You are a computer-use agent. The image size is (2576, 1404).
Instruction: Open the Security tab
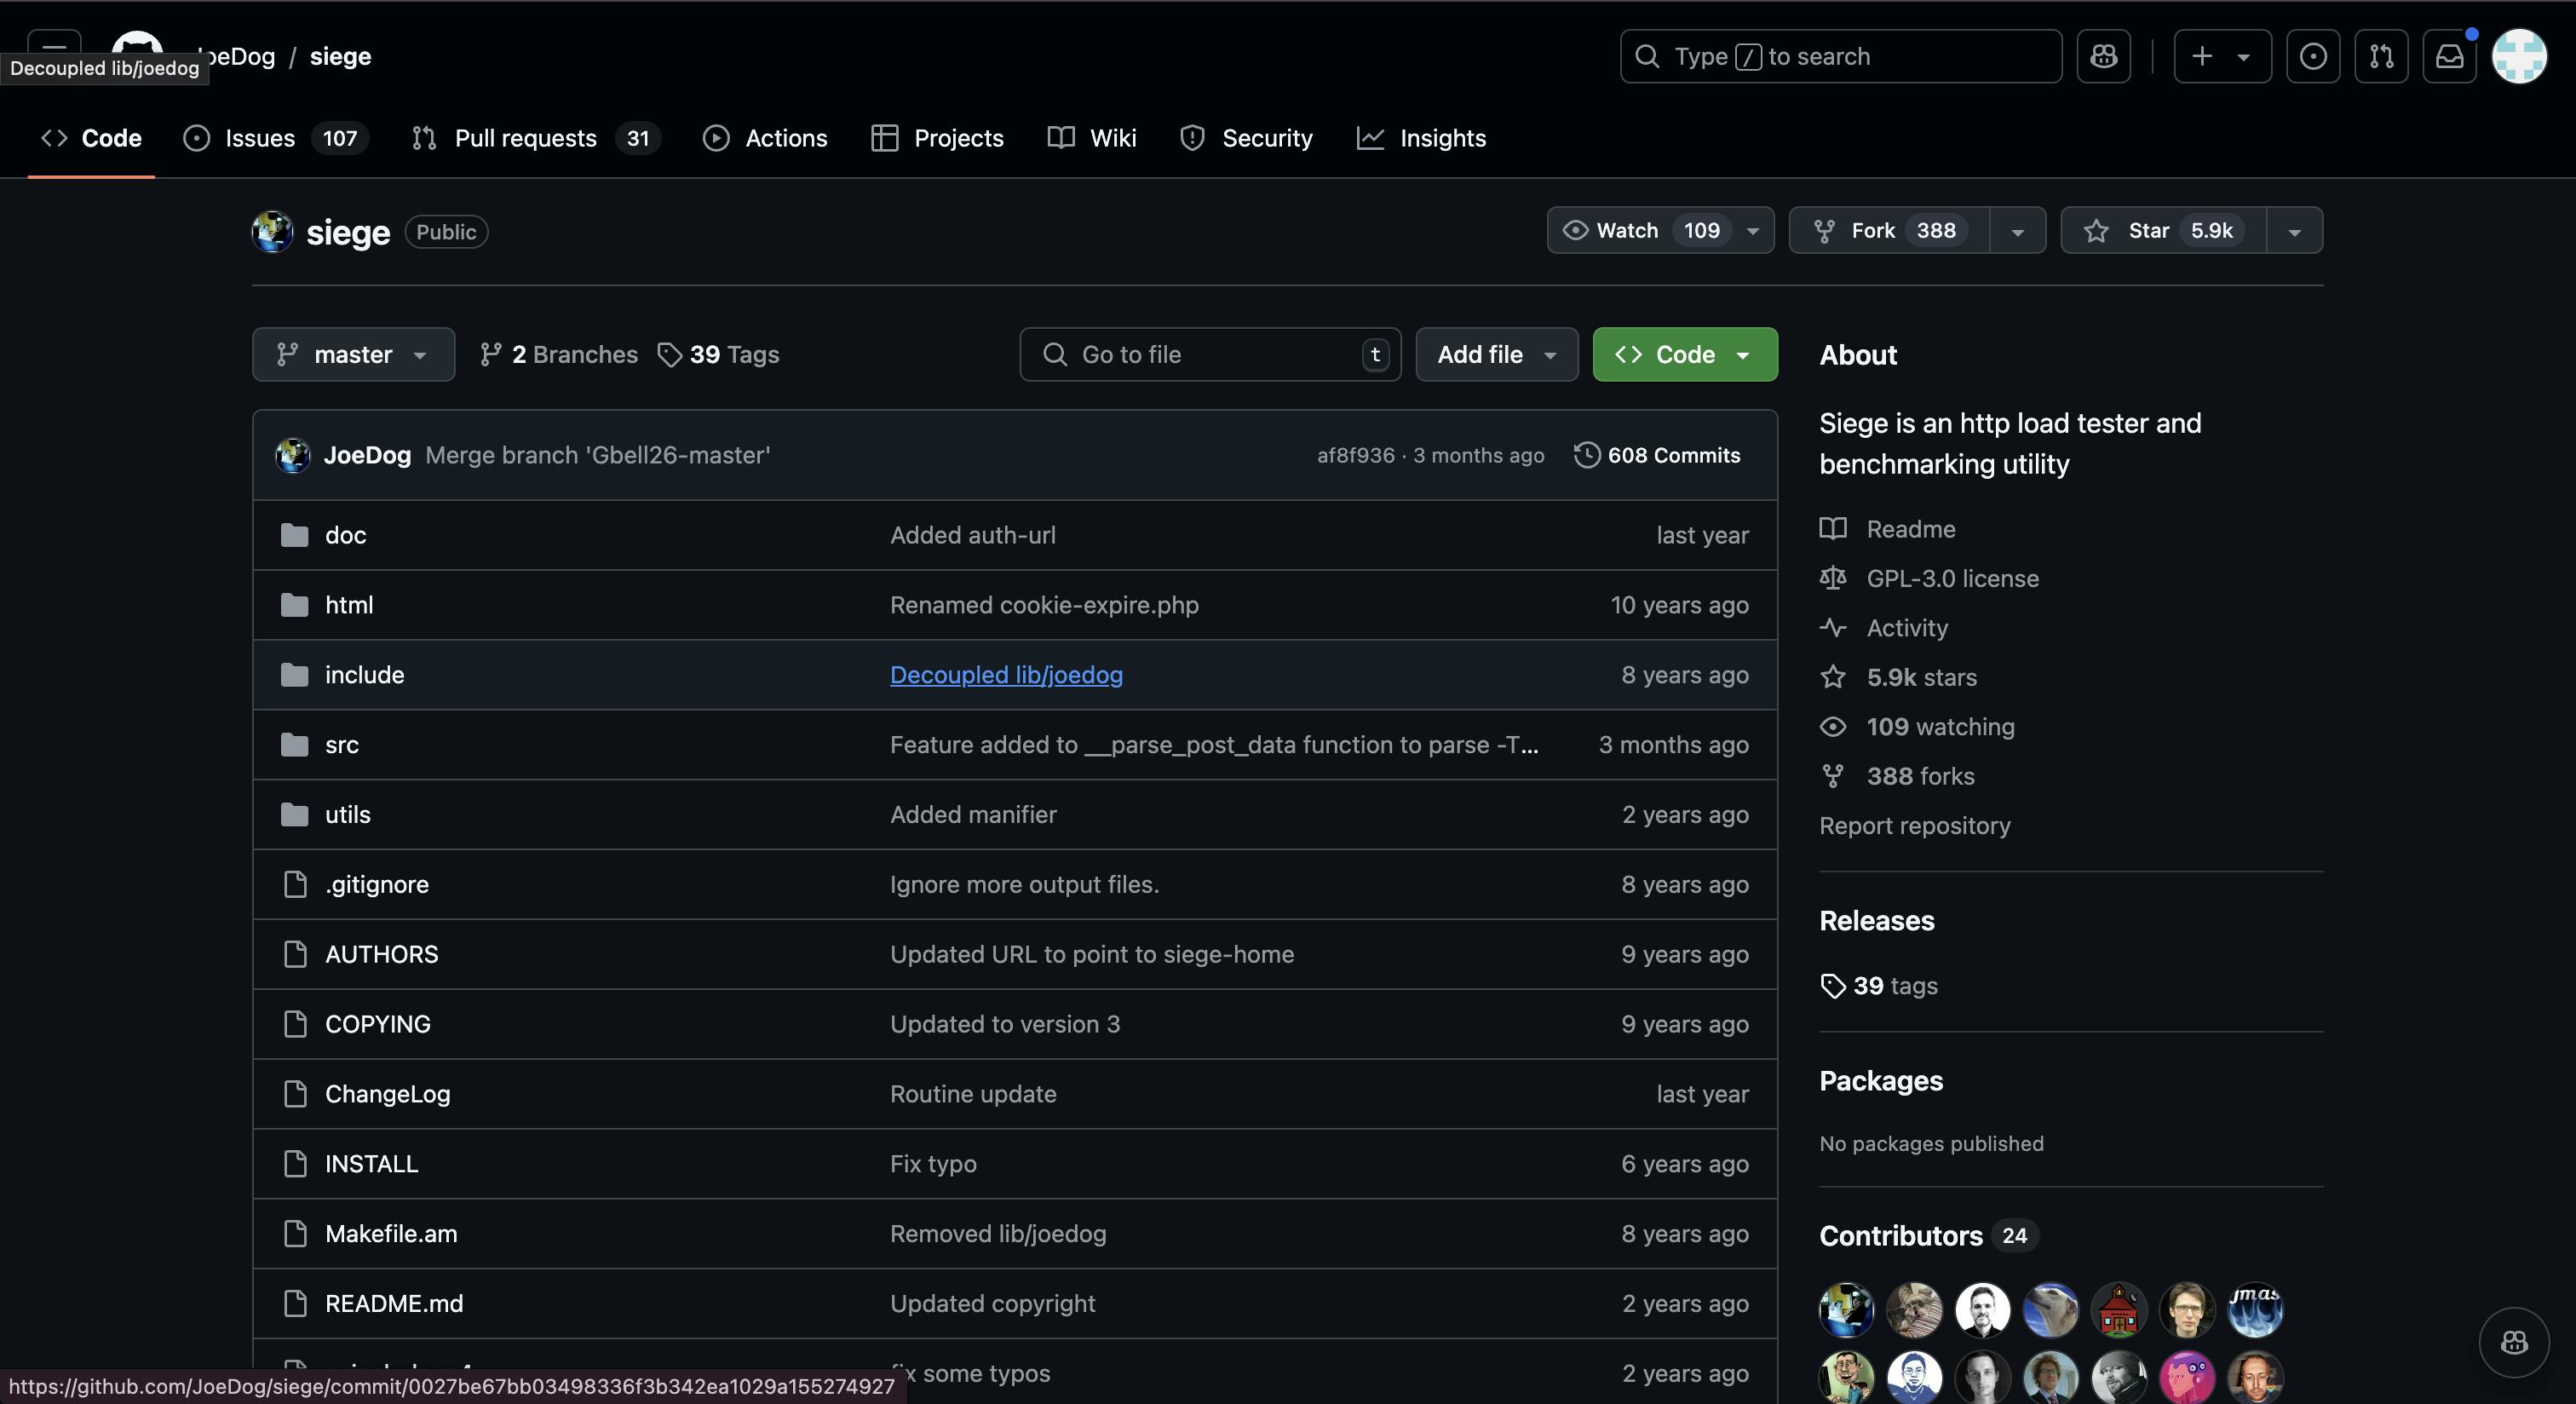coord(1246,138)
